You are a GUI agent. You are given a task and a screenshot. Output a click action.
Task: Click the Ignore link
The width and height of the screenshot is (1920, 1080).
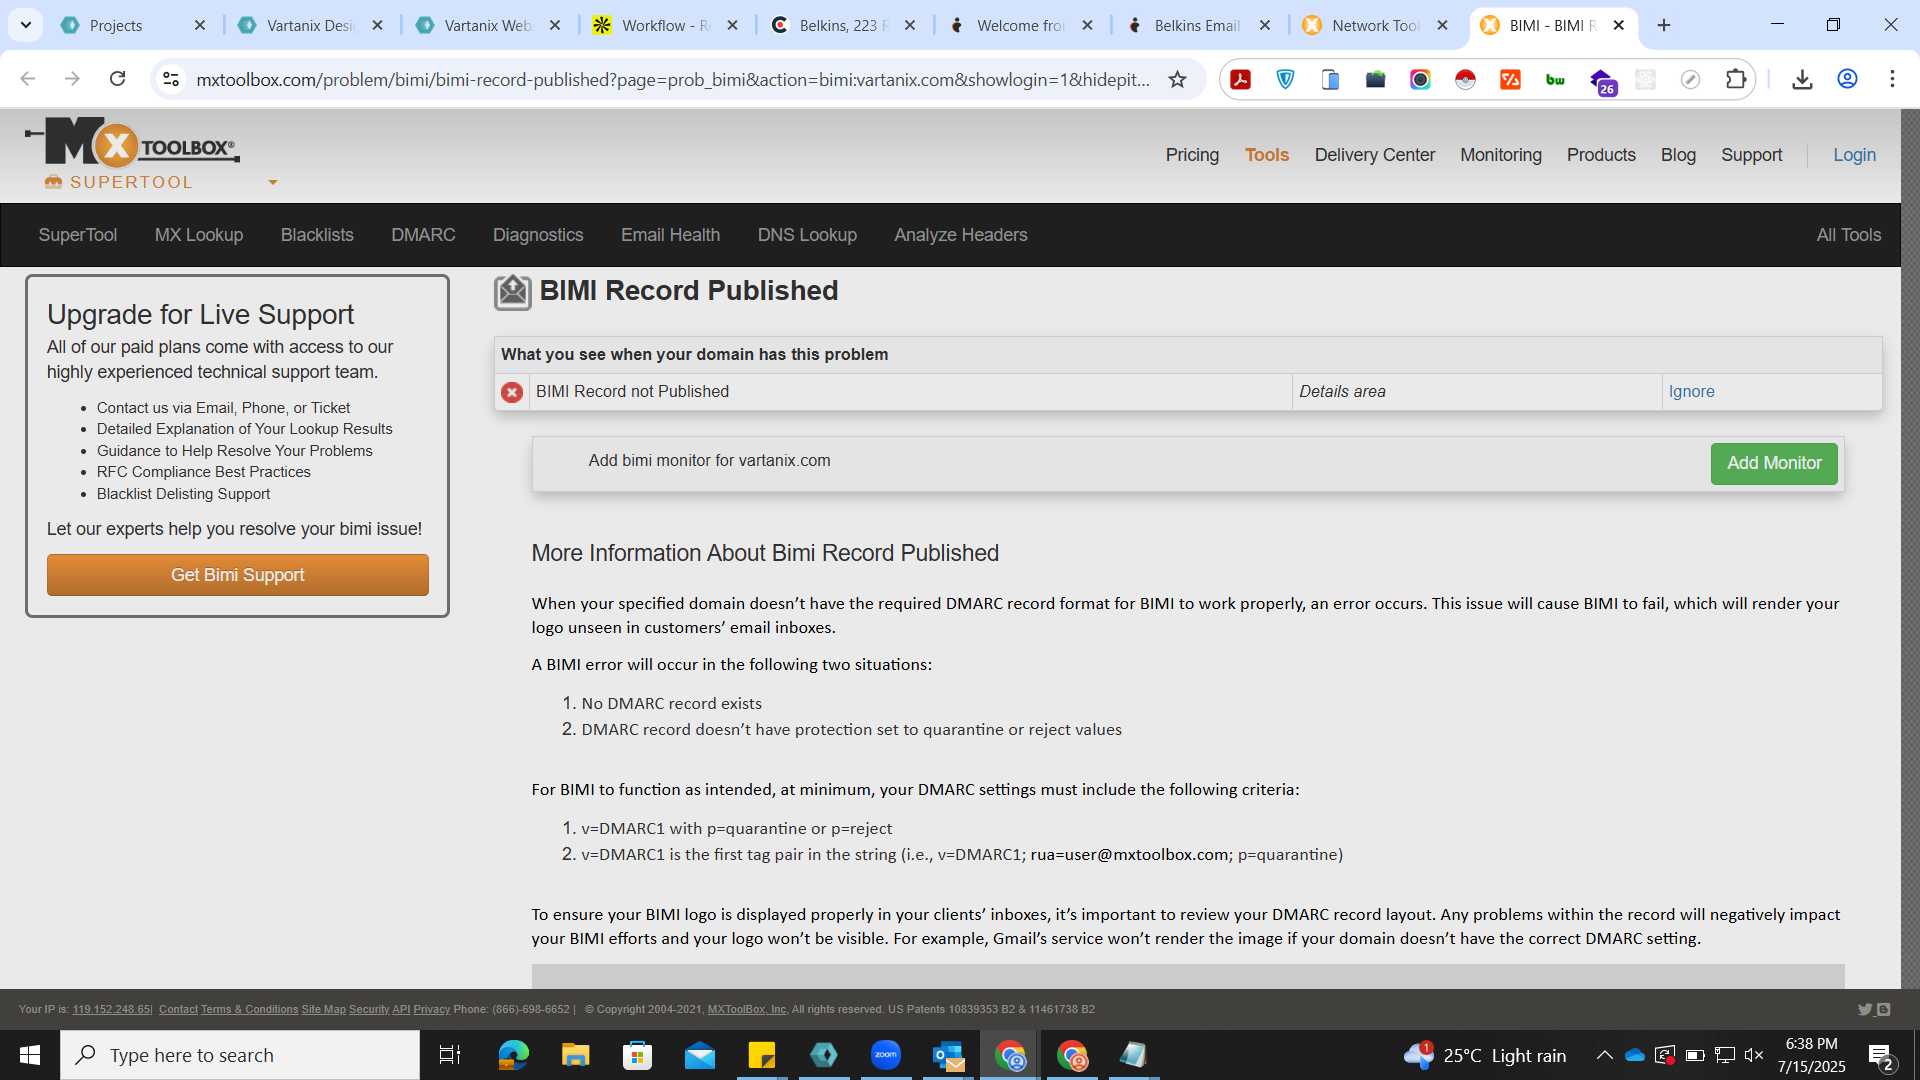click(1691, 392)
